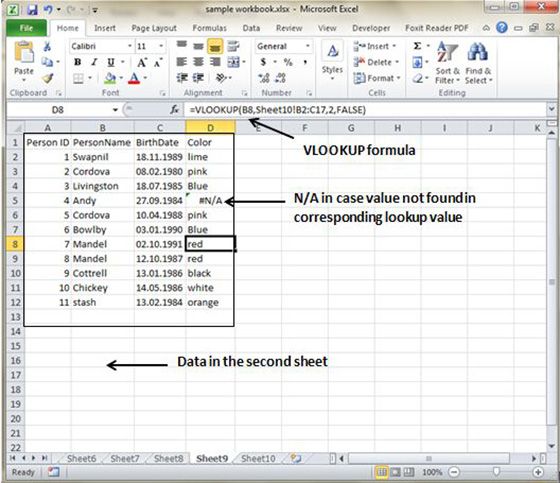
Task: Click the Orientation text-angle icon
Action: (221, 78)
